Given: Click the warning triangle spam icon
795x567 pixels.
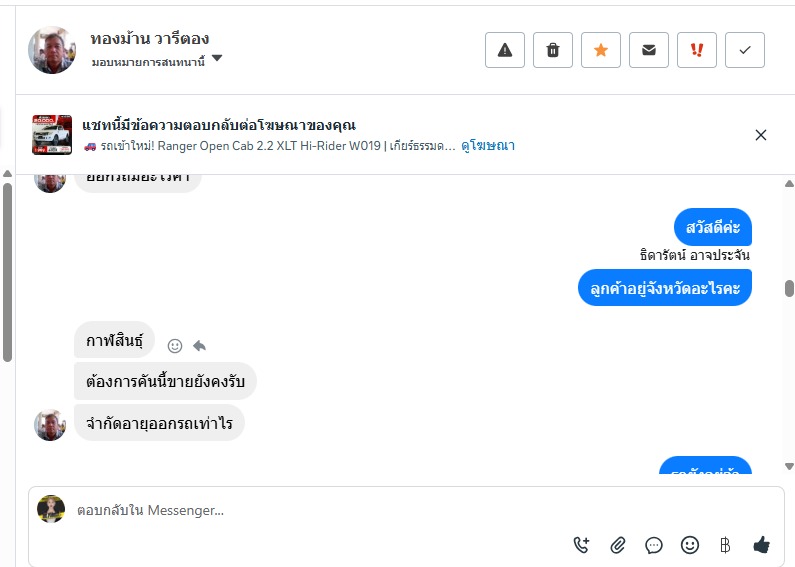Looking at the screenshot, I should [x=505, y=50].
